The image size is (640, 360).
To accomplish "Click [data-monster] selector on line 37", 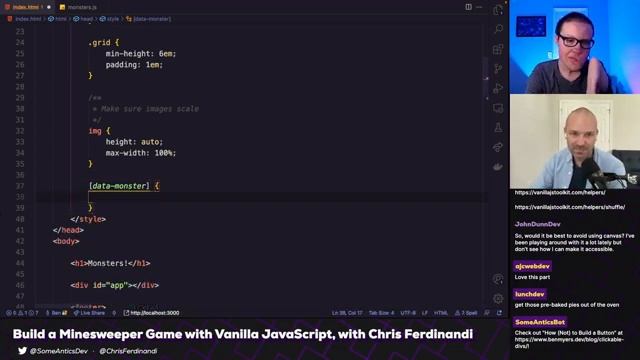I will [x=119, y=186].
